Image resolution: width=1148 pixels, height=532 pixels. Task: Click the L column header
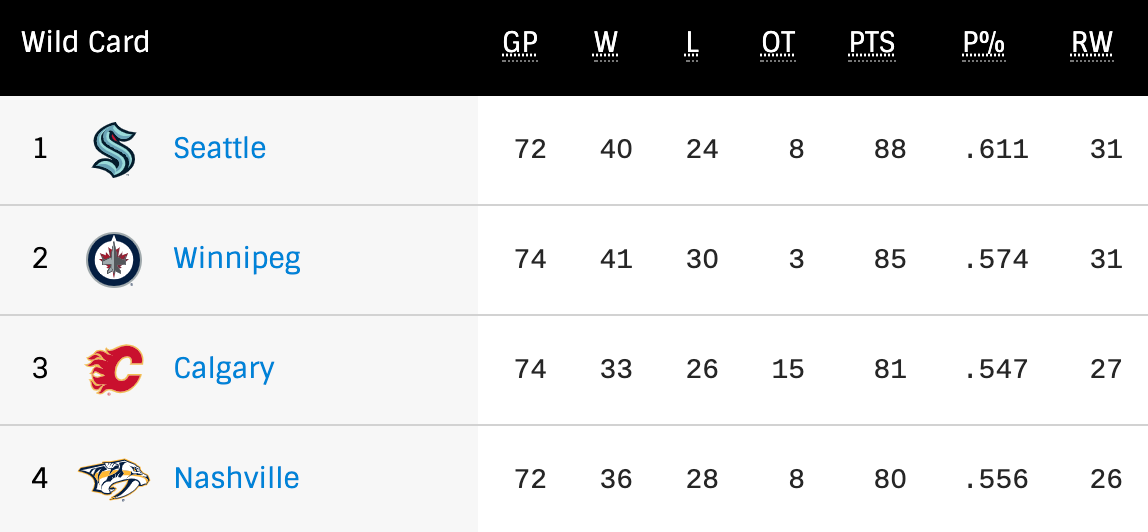(692, 43)
